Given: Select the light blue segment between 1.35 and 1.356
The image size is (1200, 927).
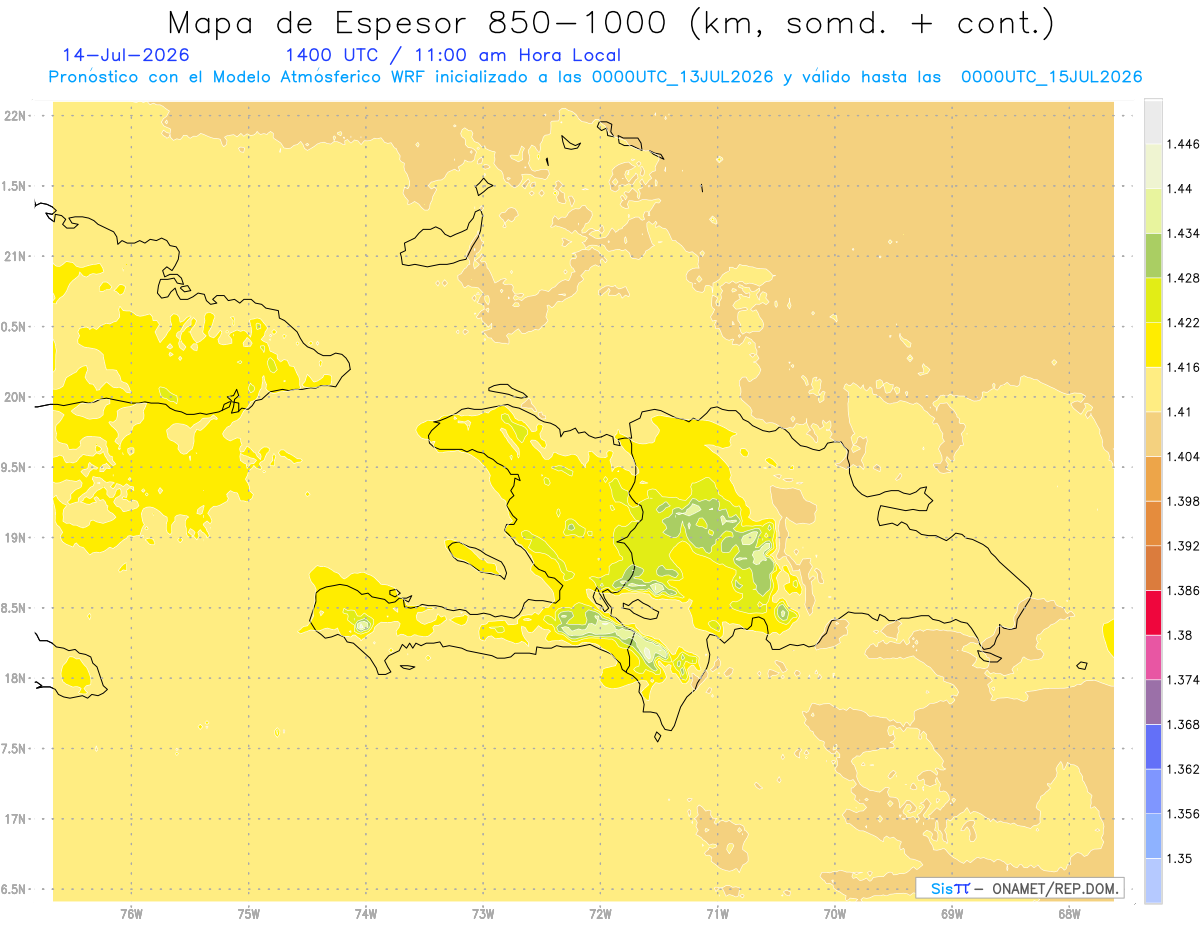Looking at the screenshot, I should click(x=1153, y=835).
